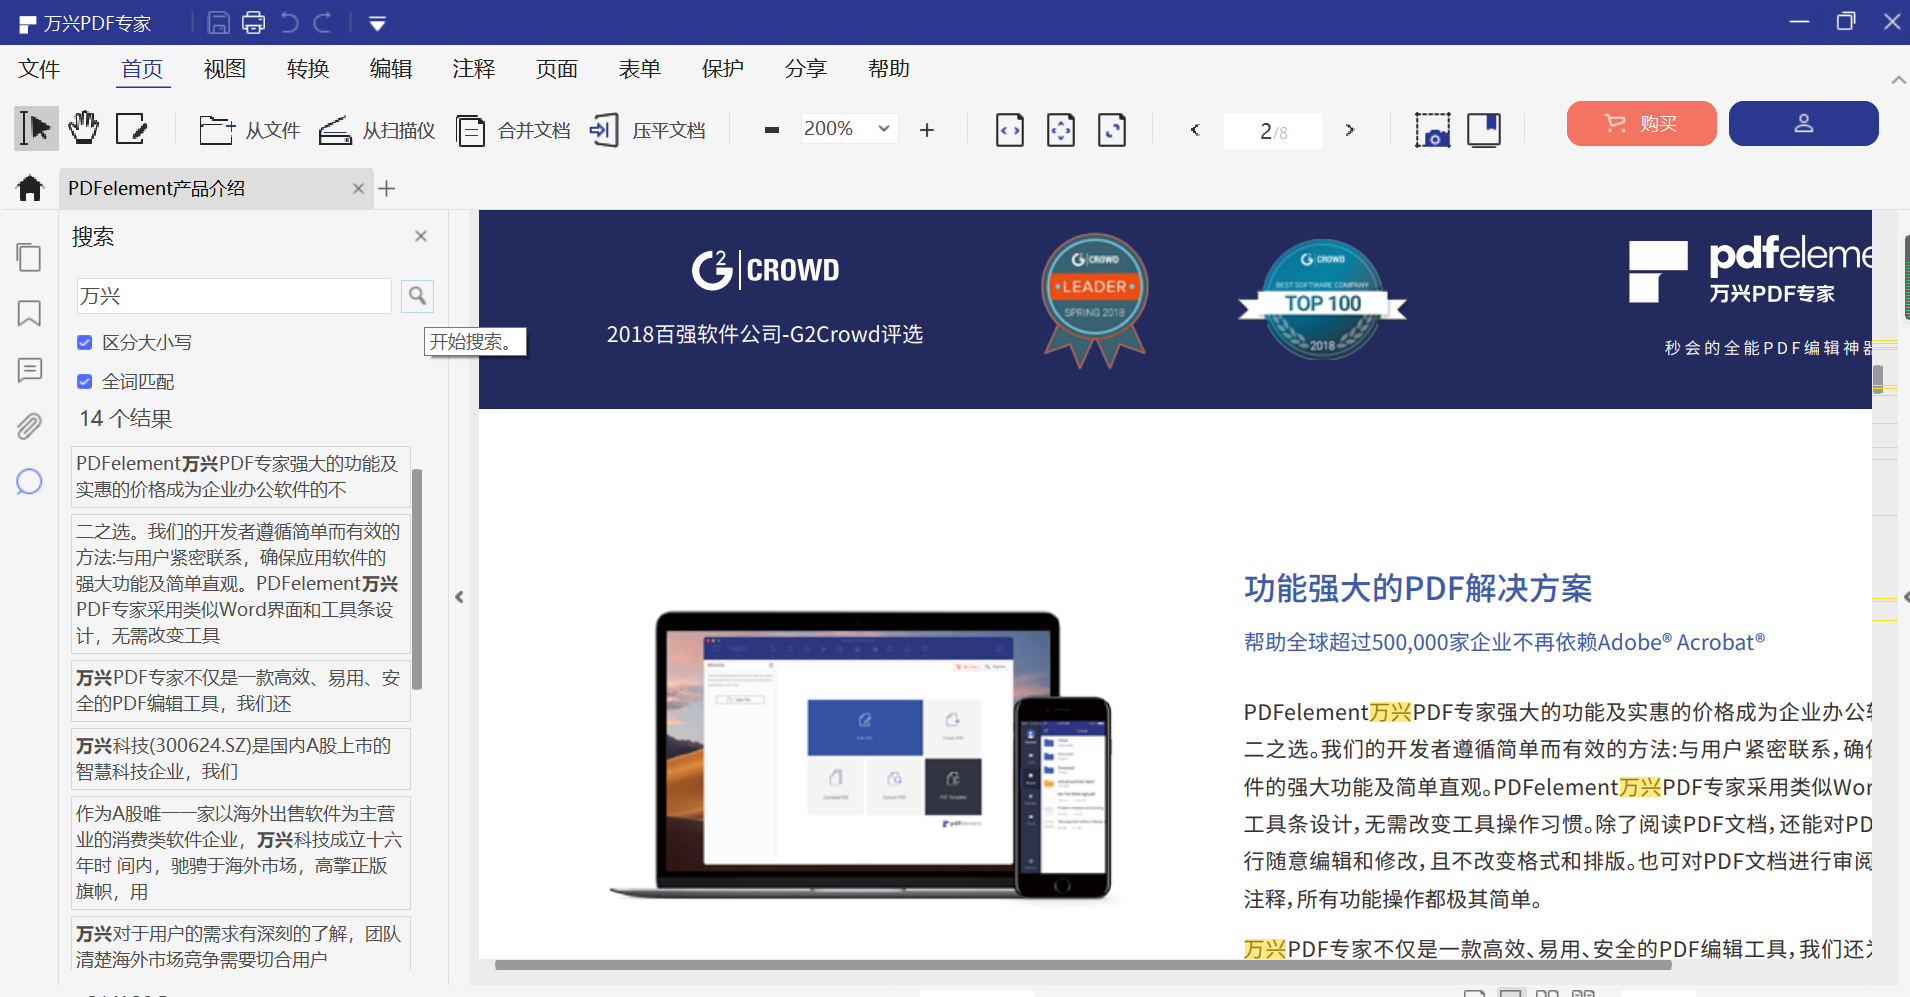Activate the snapshot capture tool
1910x997 pixels.
[1432, 129]
